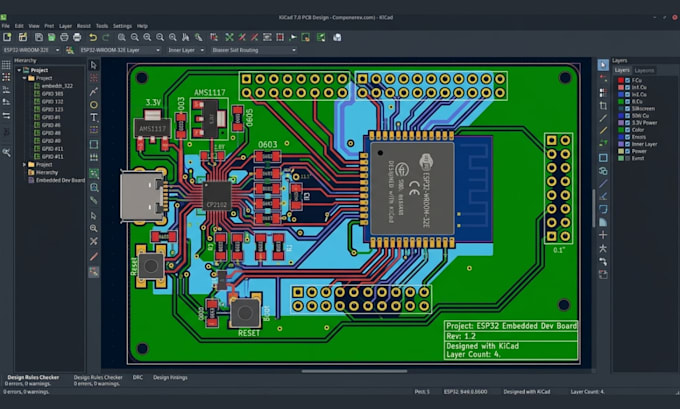The image size is (680, 409).
Task: Click the horizontal scrollbar under the PCB canvas
Action: click(x=354, y=371)
